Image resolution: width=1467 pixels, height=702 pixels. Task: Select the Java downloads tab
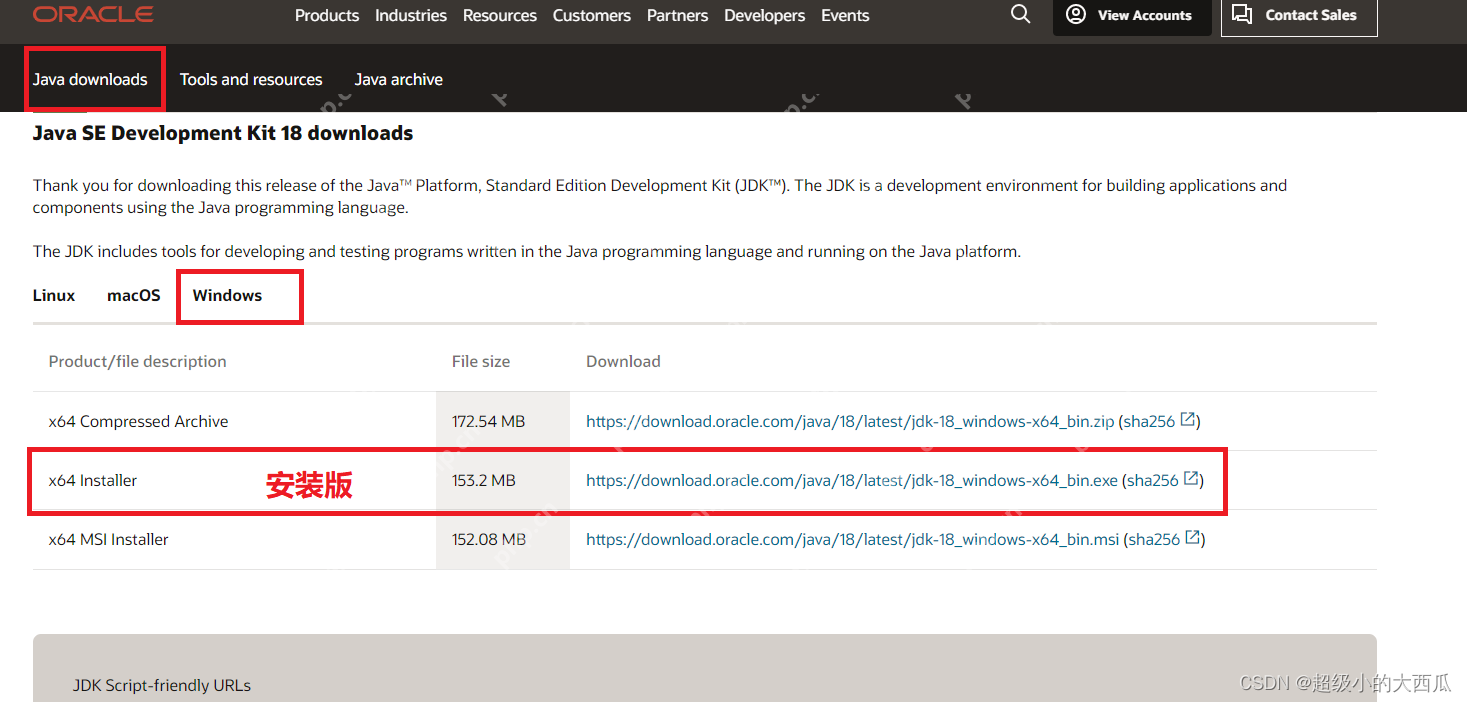coord(90,79)
